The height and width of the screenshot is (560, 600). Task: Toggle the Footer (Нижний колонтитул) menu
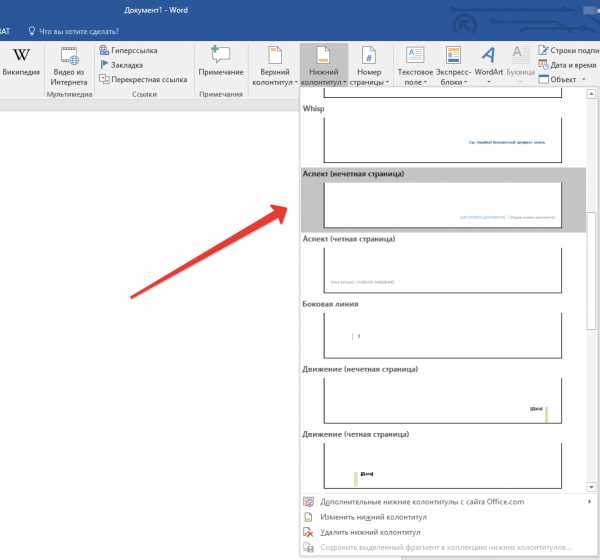click(324, 66)
